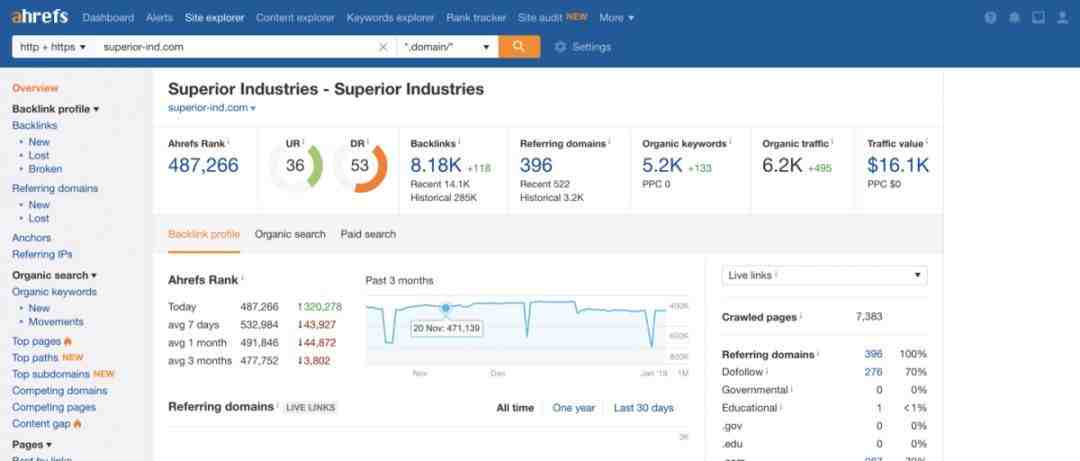Image resolution: width=1080 pixels, height=461 pixels.
Task: Open Competing domains in the sidebar
Action: [59, 391]
